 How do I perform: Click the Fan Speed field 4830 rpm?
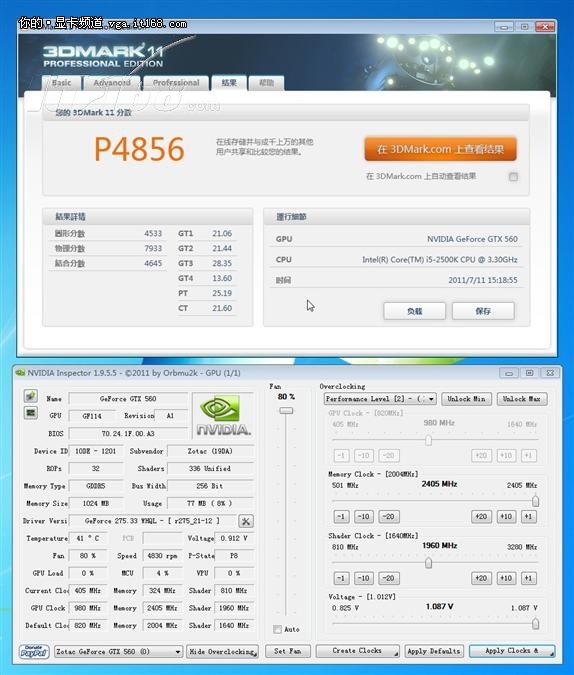click(x=162, y=556)
